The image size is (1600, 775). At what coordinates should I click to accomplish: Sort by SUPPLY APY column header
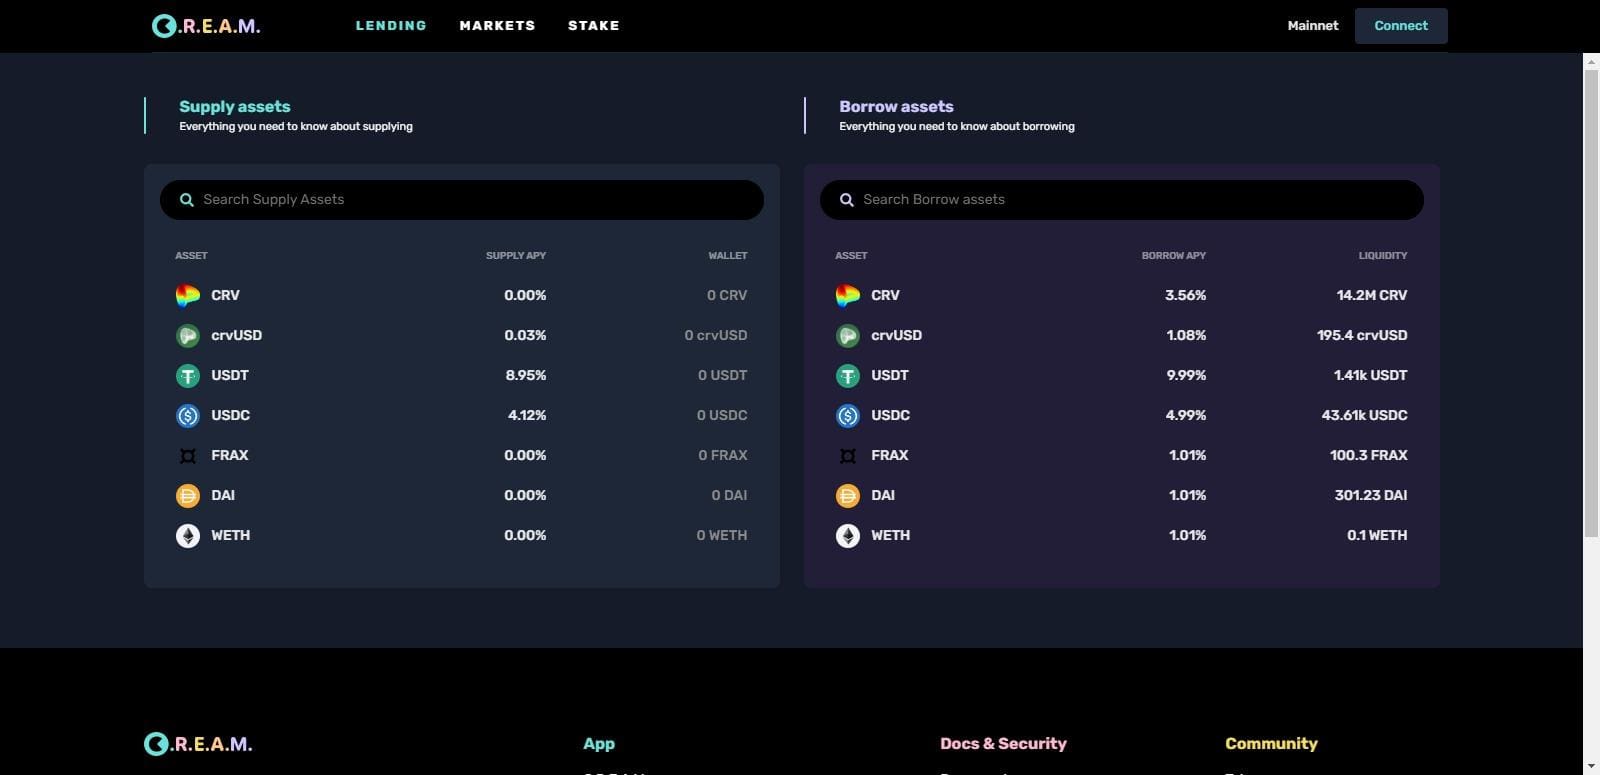point(516,256)
